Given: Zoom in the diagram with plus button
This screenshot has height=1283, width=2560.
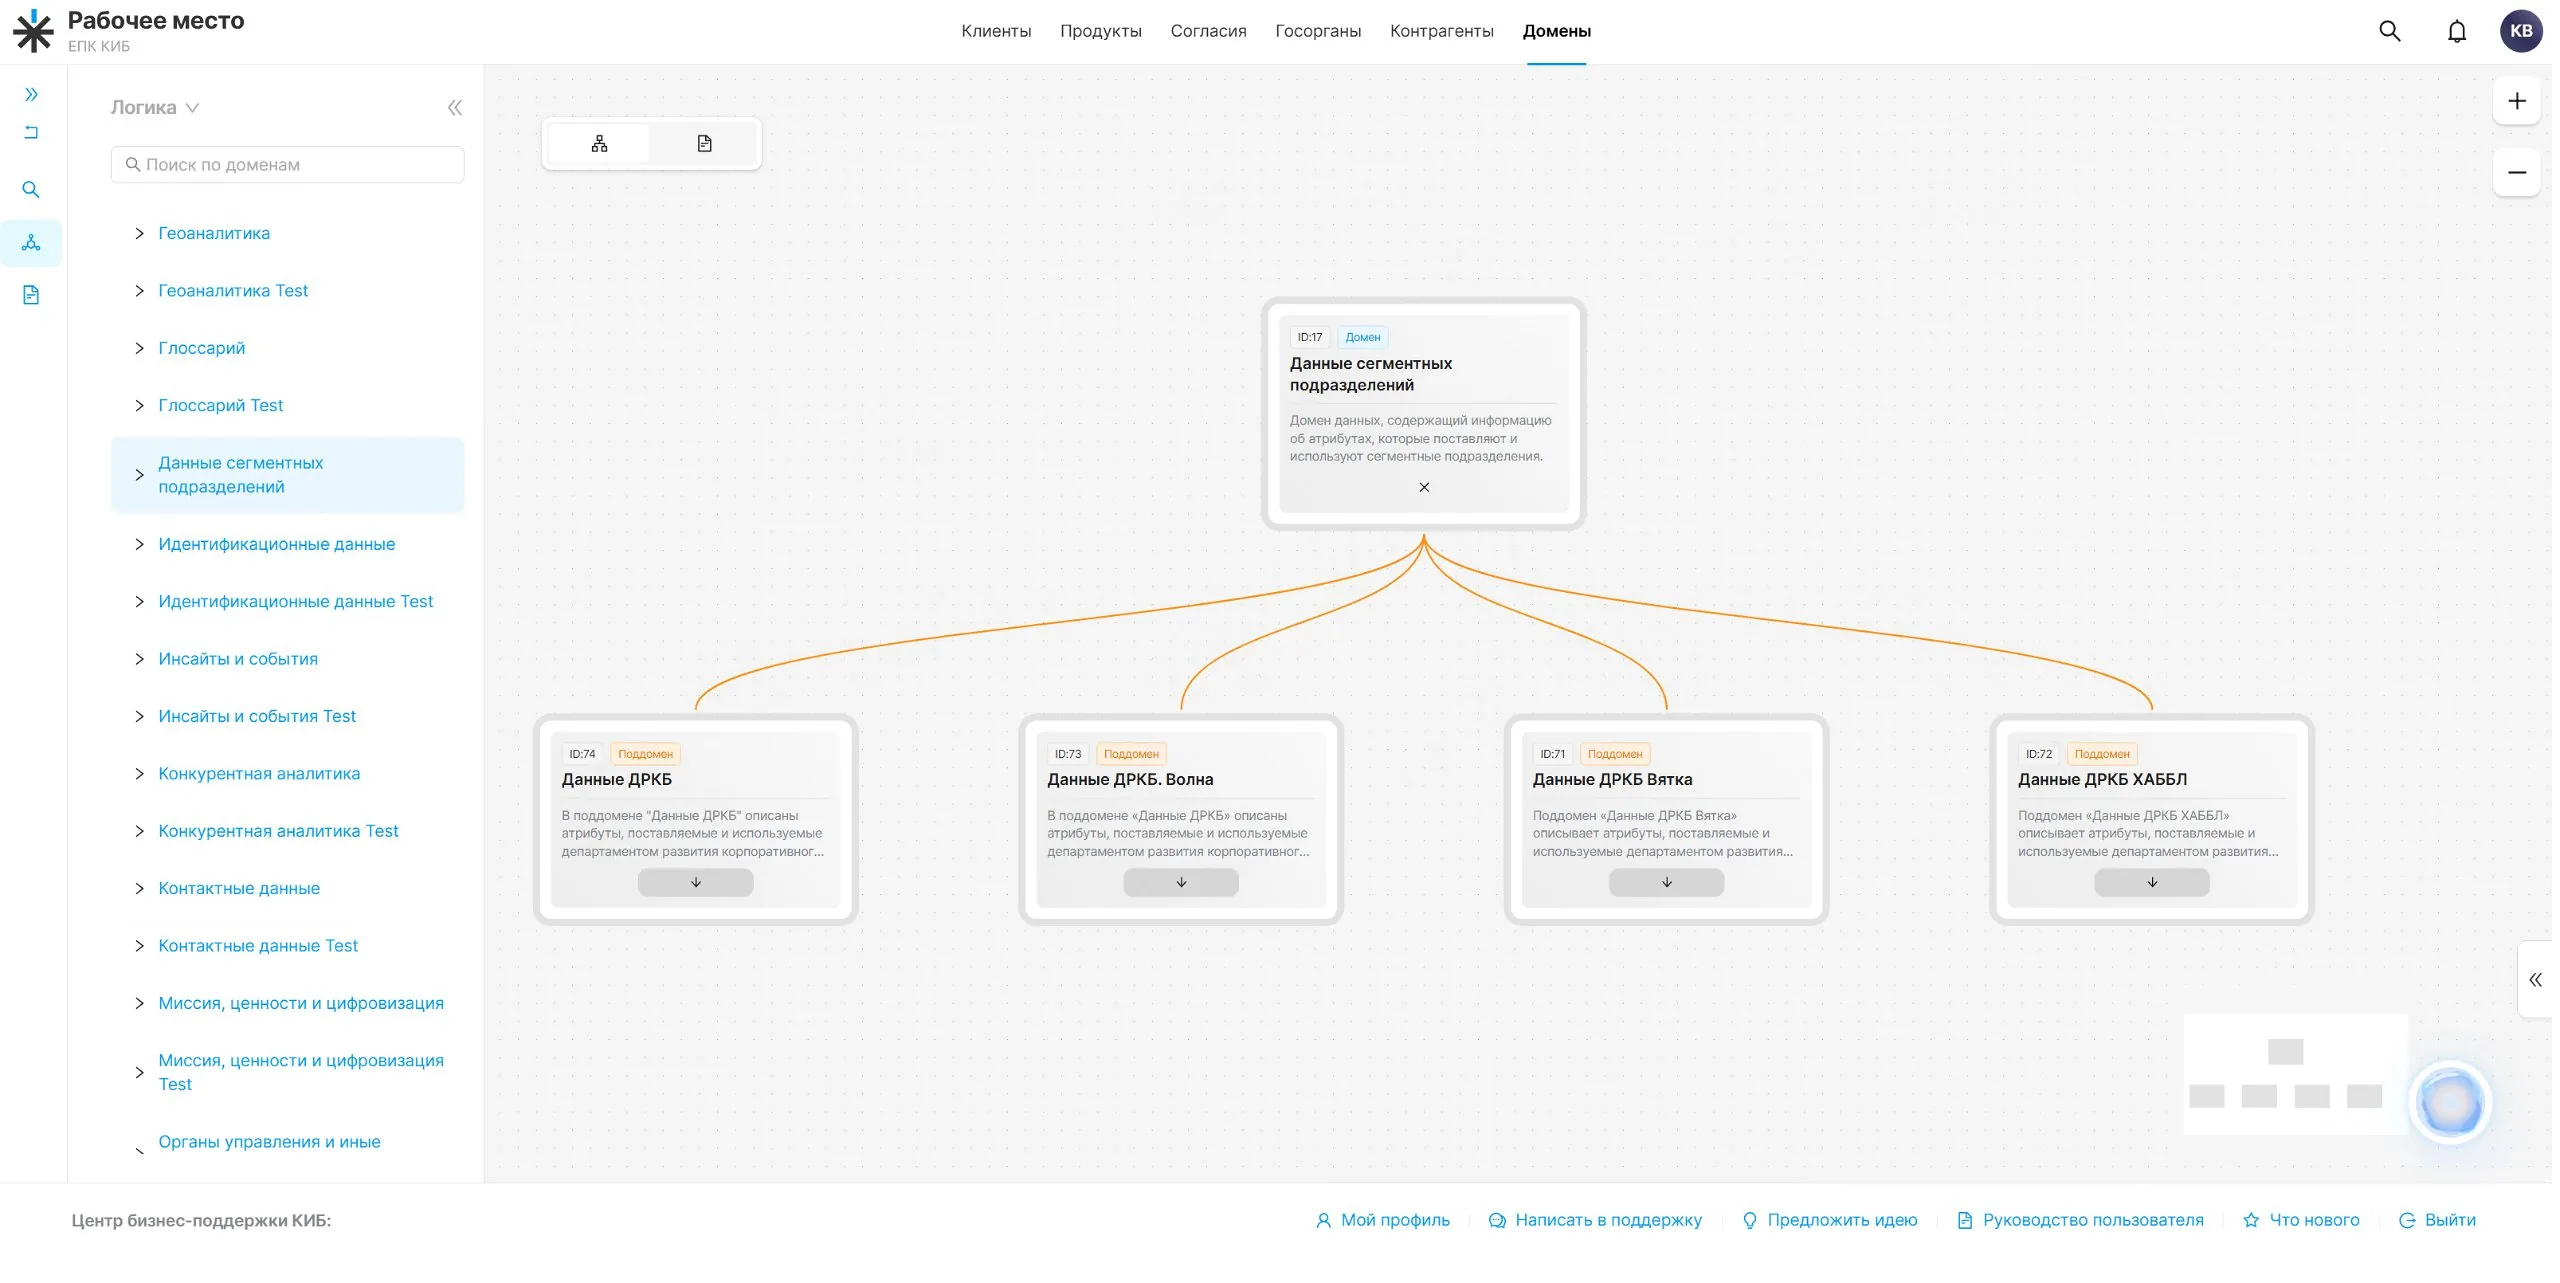Looking at the screenshot, I should [2516, 101].
